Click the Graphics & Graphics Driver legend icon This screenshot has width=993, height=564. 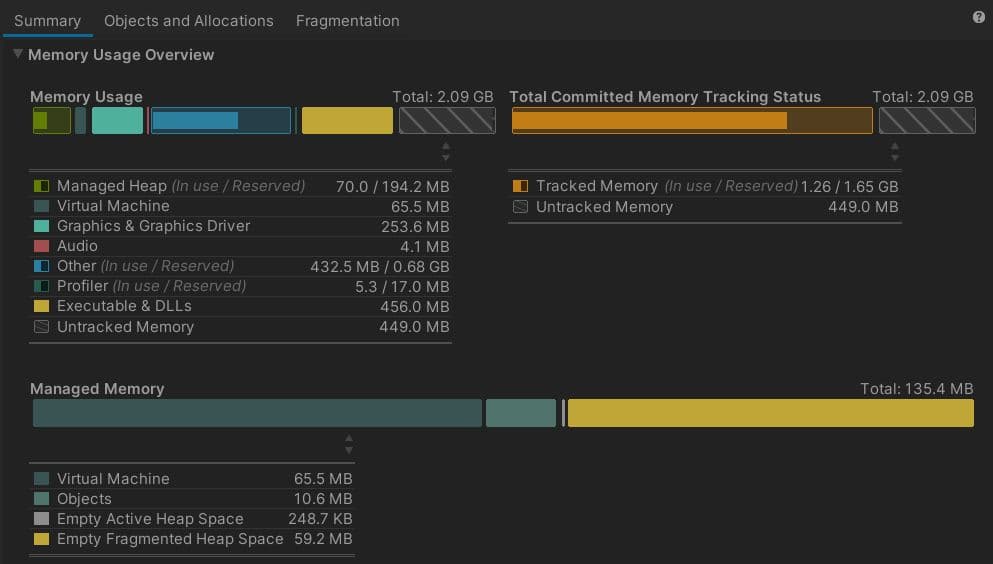coord(41,226)
